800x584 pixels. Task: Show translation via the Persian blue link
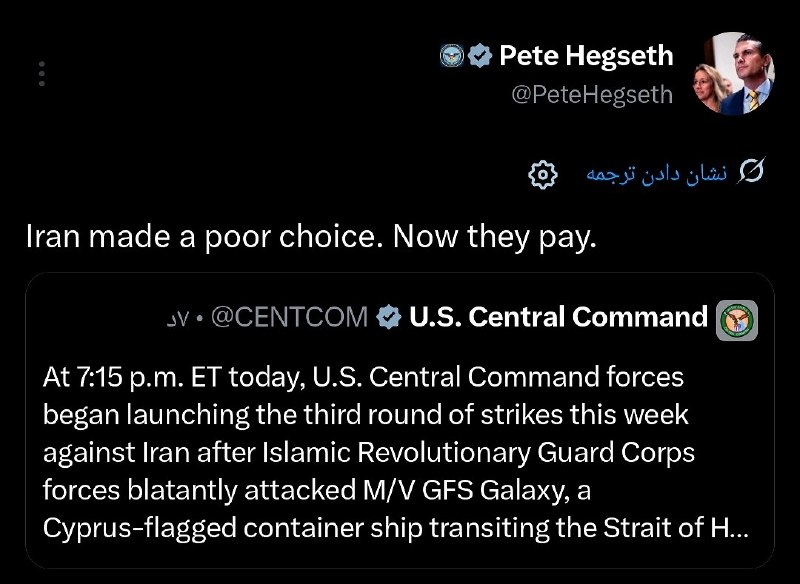point(656,174)
